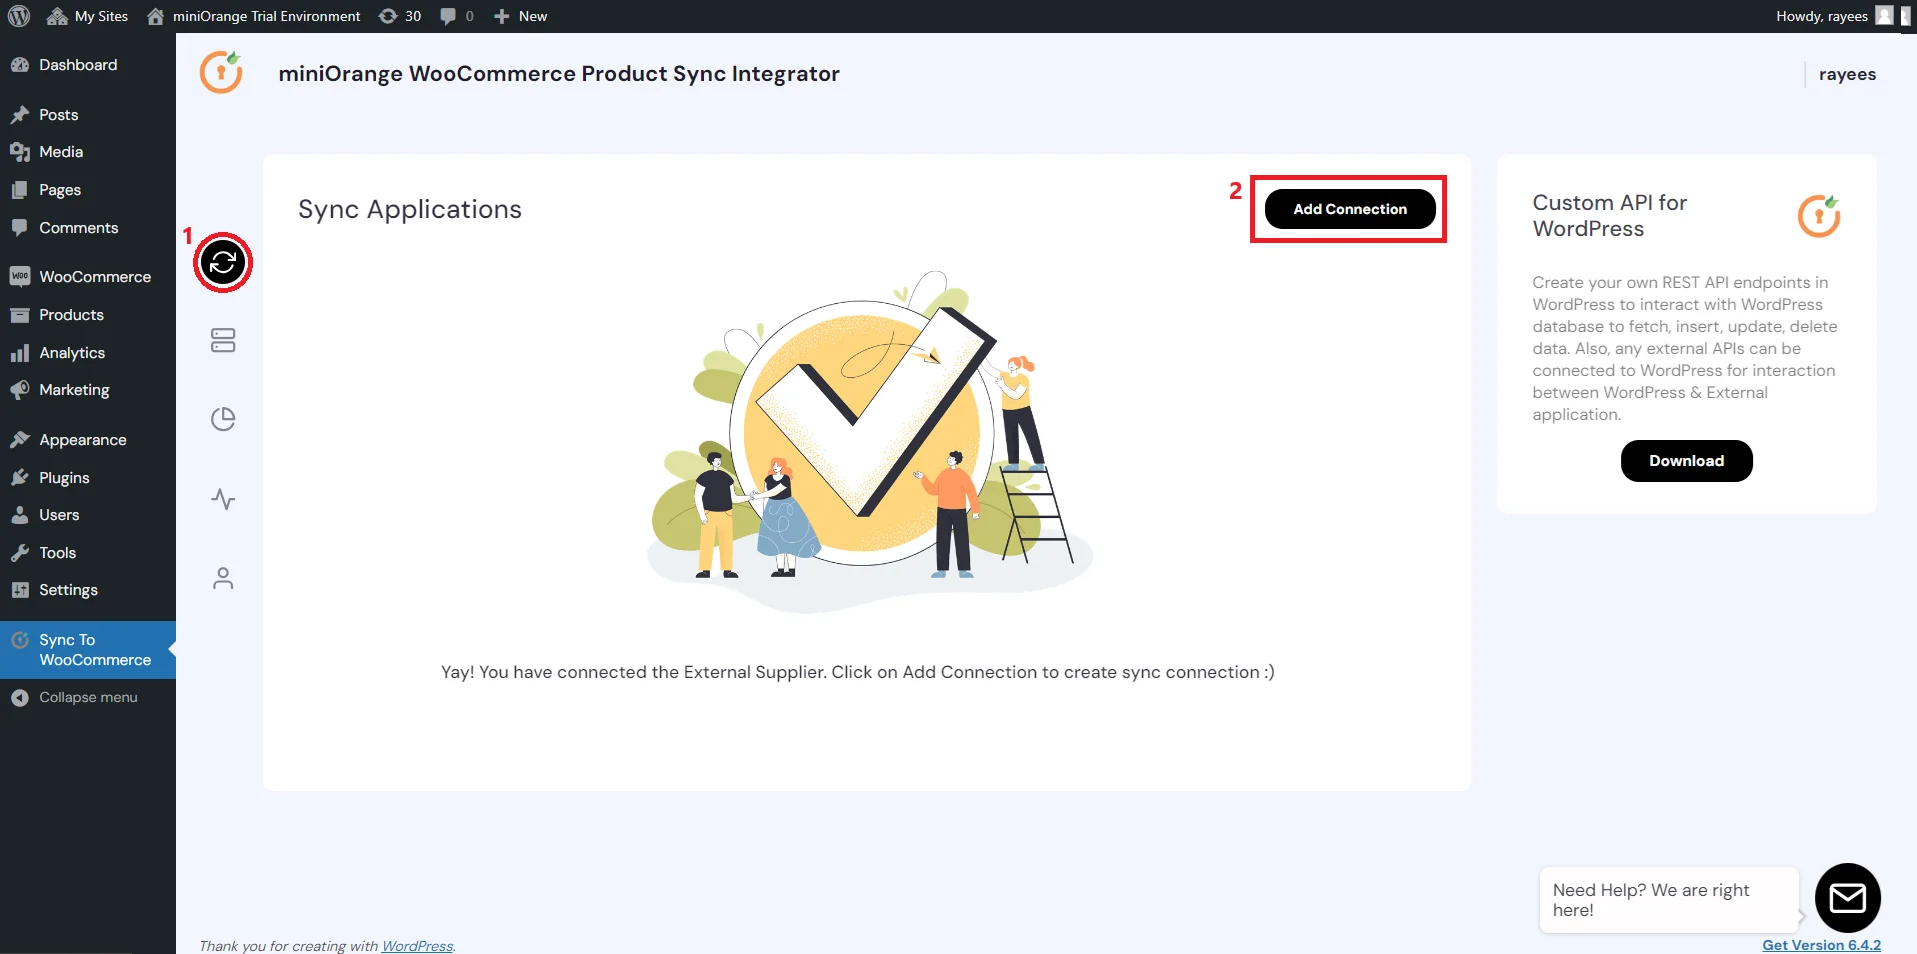Click the miniOrange logo beside plugin title
Screen dimensions: 1917x954
coord(221,72)
